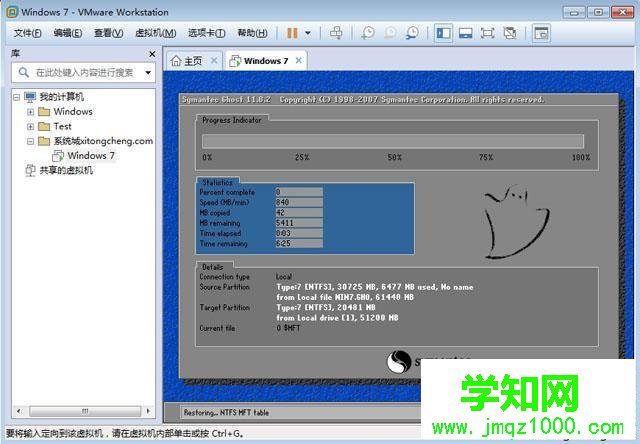Collapse the 我的计算机 tree node
640x444 pixels.
[x=16, y=97]
